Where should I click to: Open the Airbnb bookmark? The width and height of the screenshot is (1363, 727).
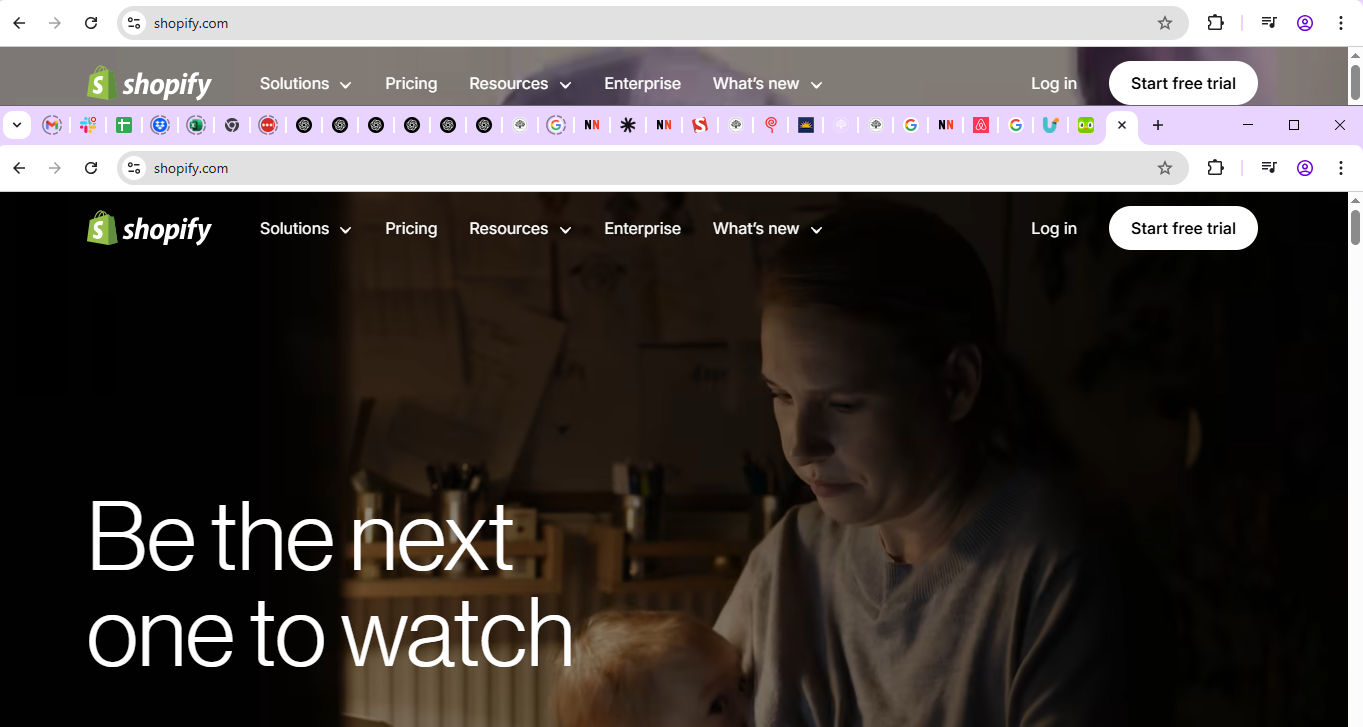point(980,125)
